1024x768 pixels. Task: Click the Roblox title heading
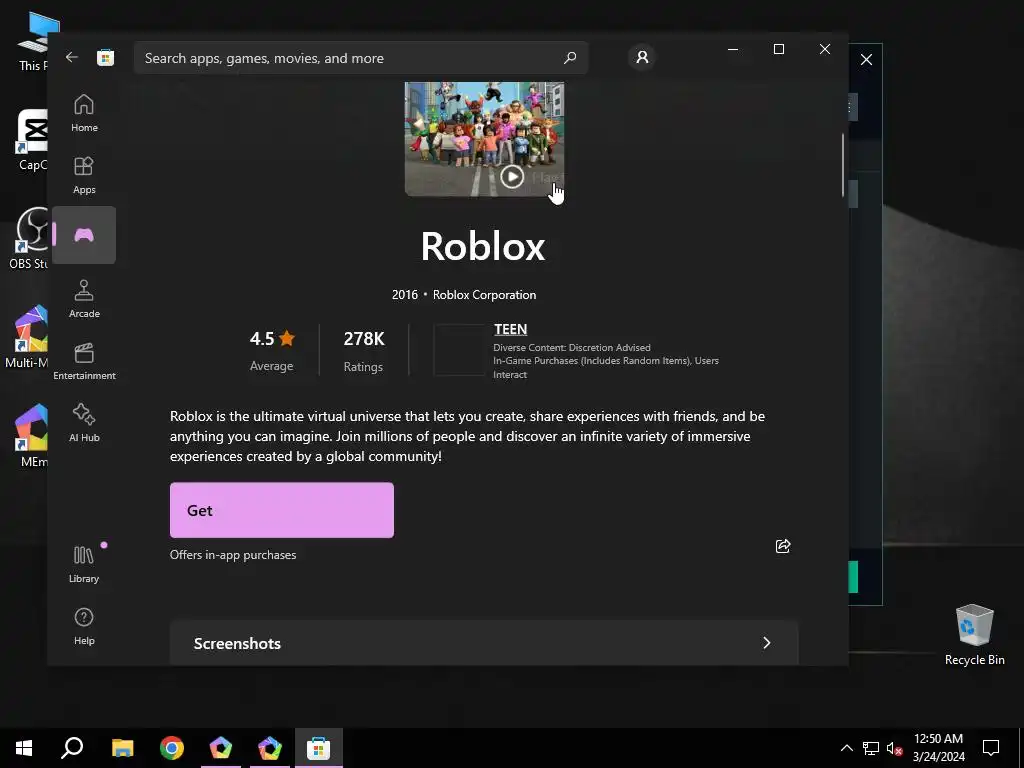(483, 246)
